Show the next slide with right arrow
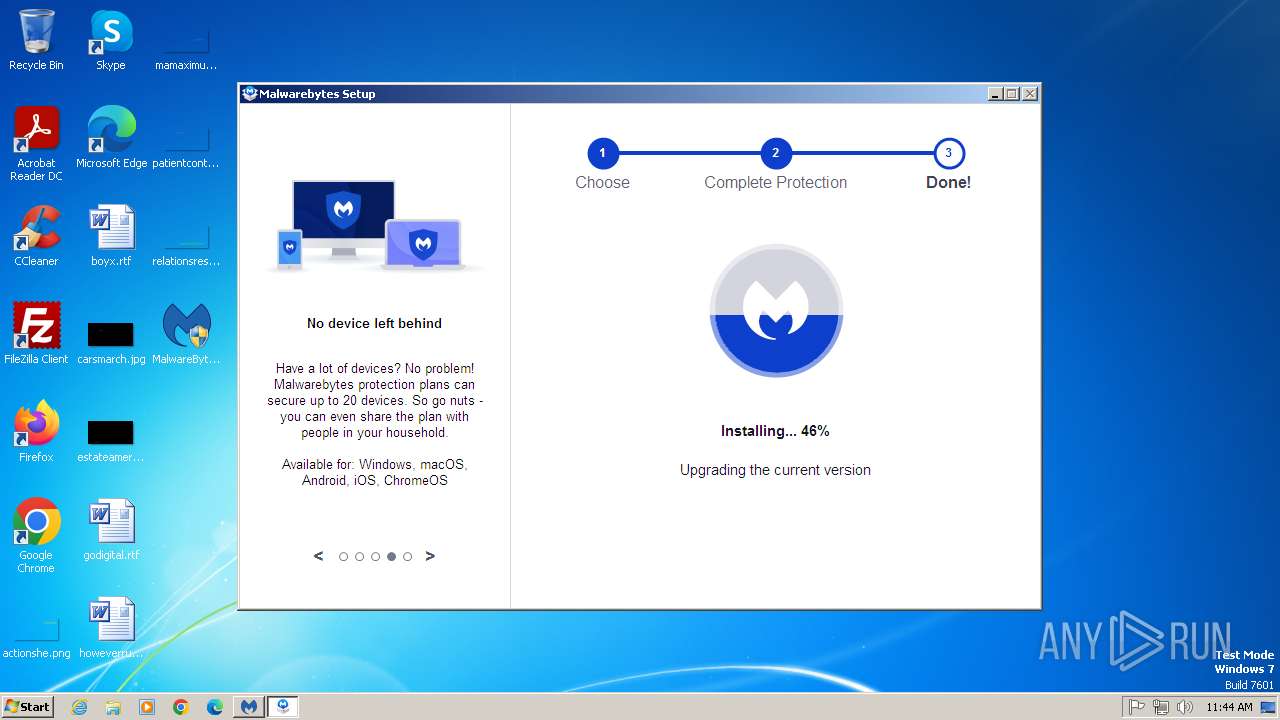Screen dimensions: 1280x720 (x=430, y=556)
